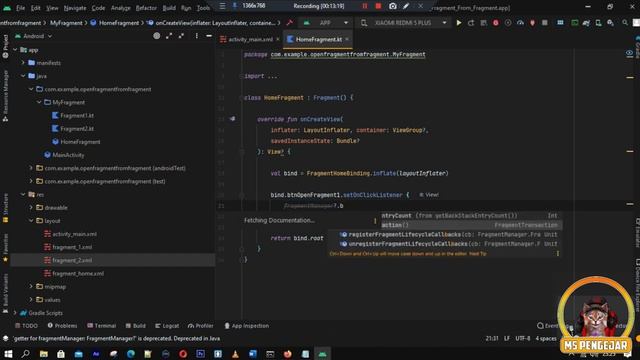
Task: Click the Stop square icon in toolbar
Action: [544, 23]
